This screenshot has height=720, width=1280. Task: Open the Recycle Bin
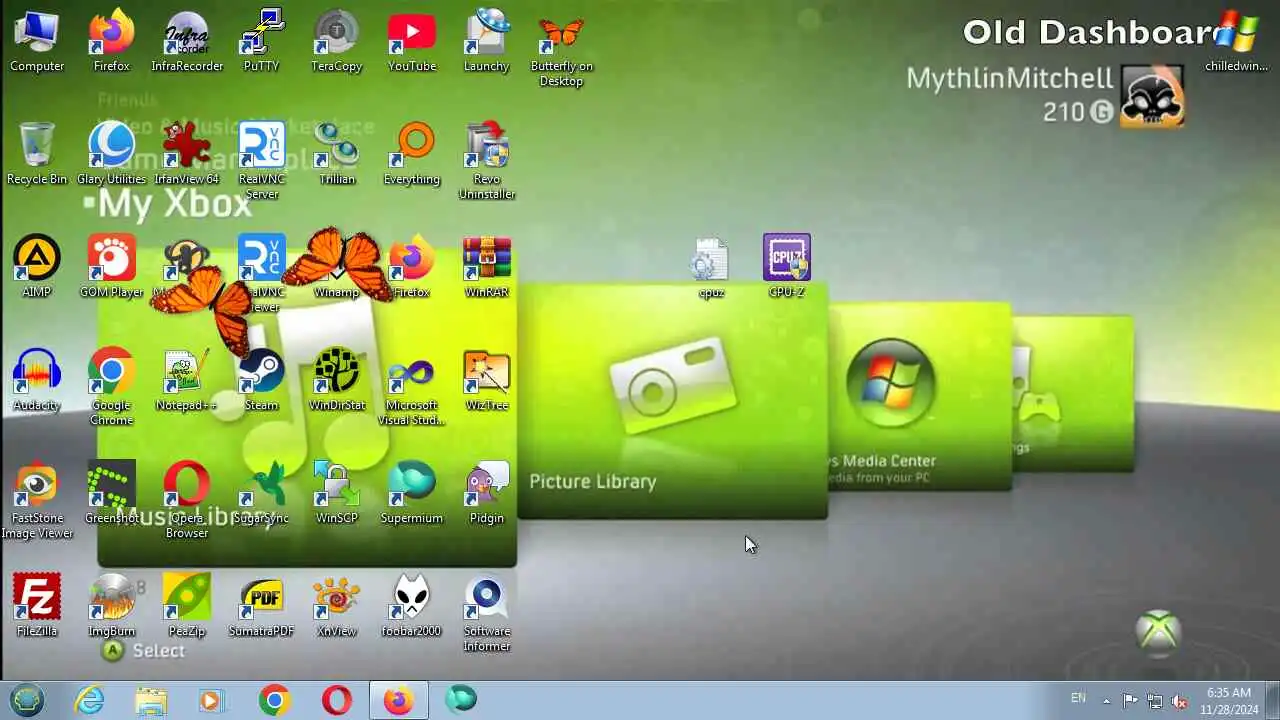[37, 154]
